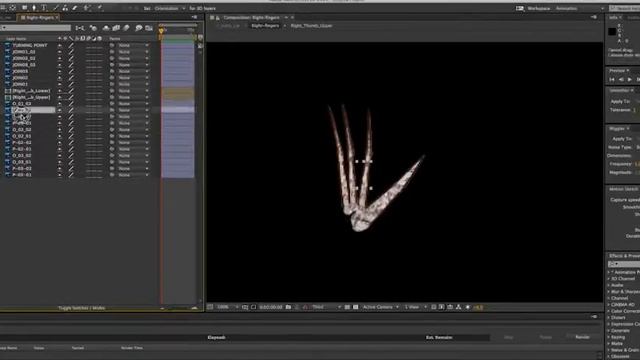
Task: Open the parent dropdown for the O_02_02 layer
Action: 133,129
